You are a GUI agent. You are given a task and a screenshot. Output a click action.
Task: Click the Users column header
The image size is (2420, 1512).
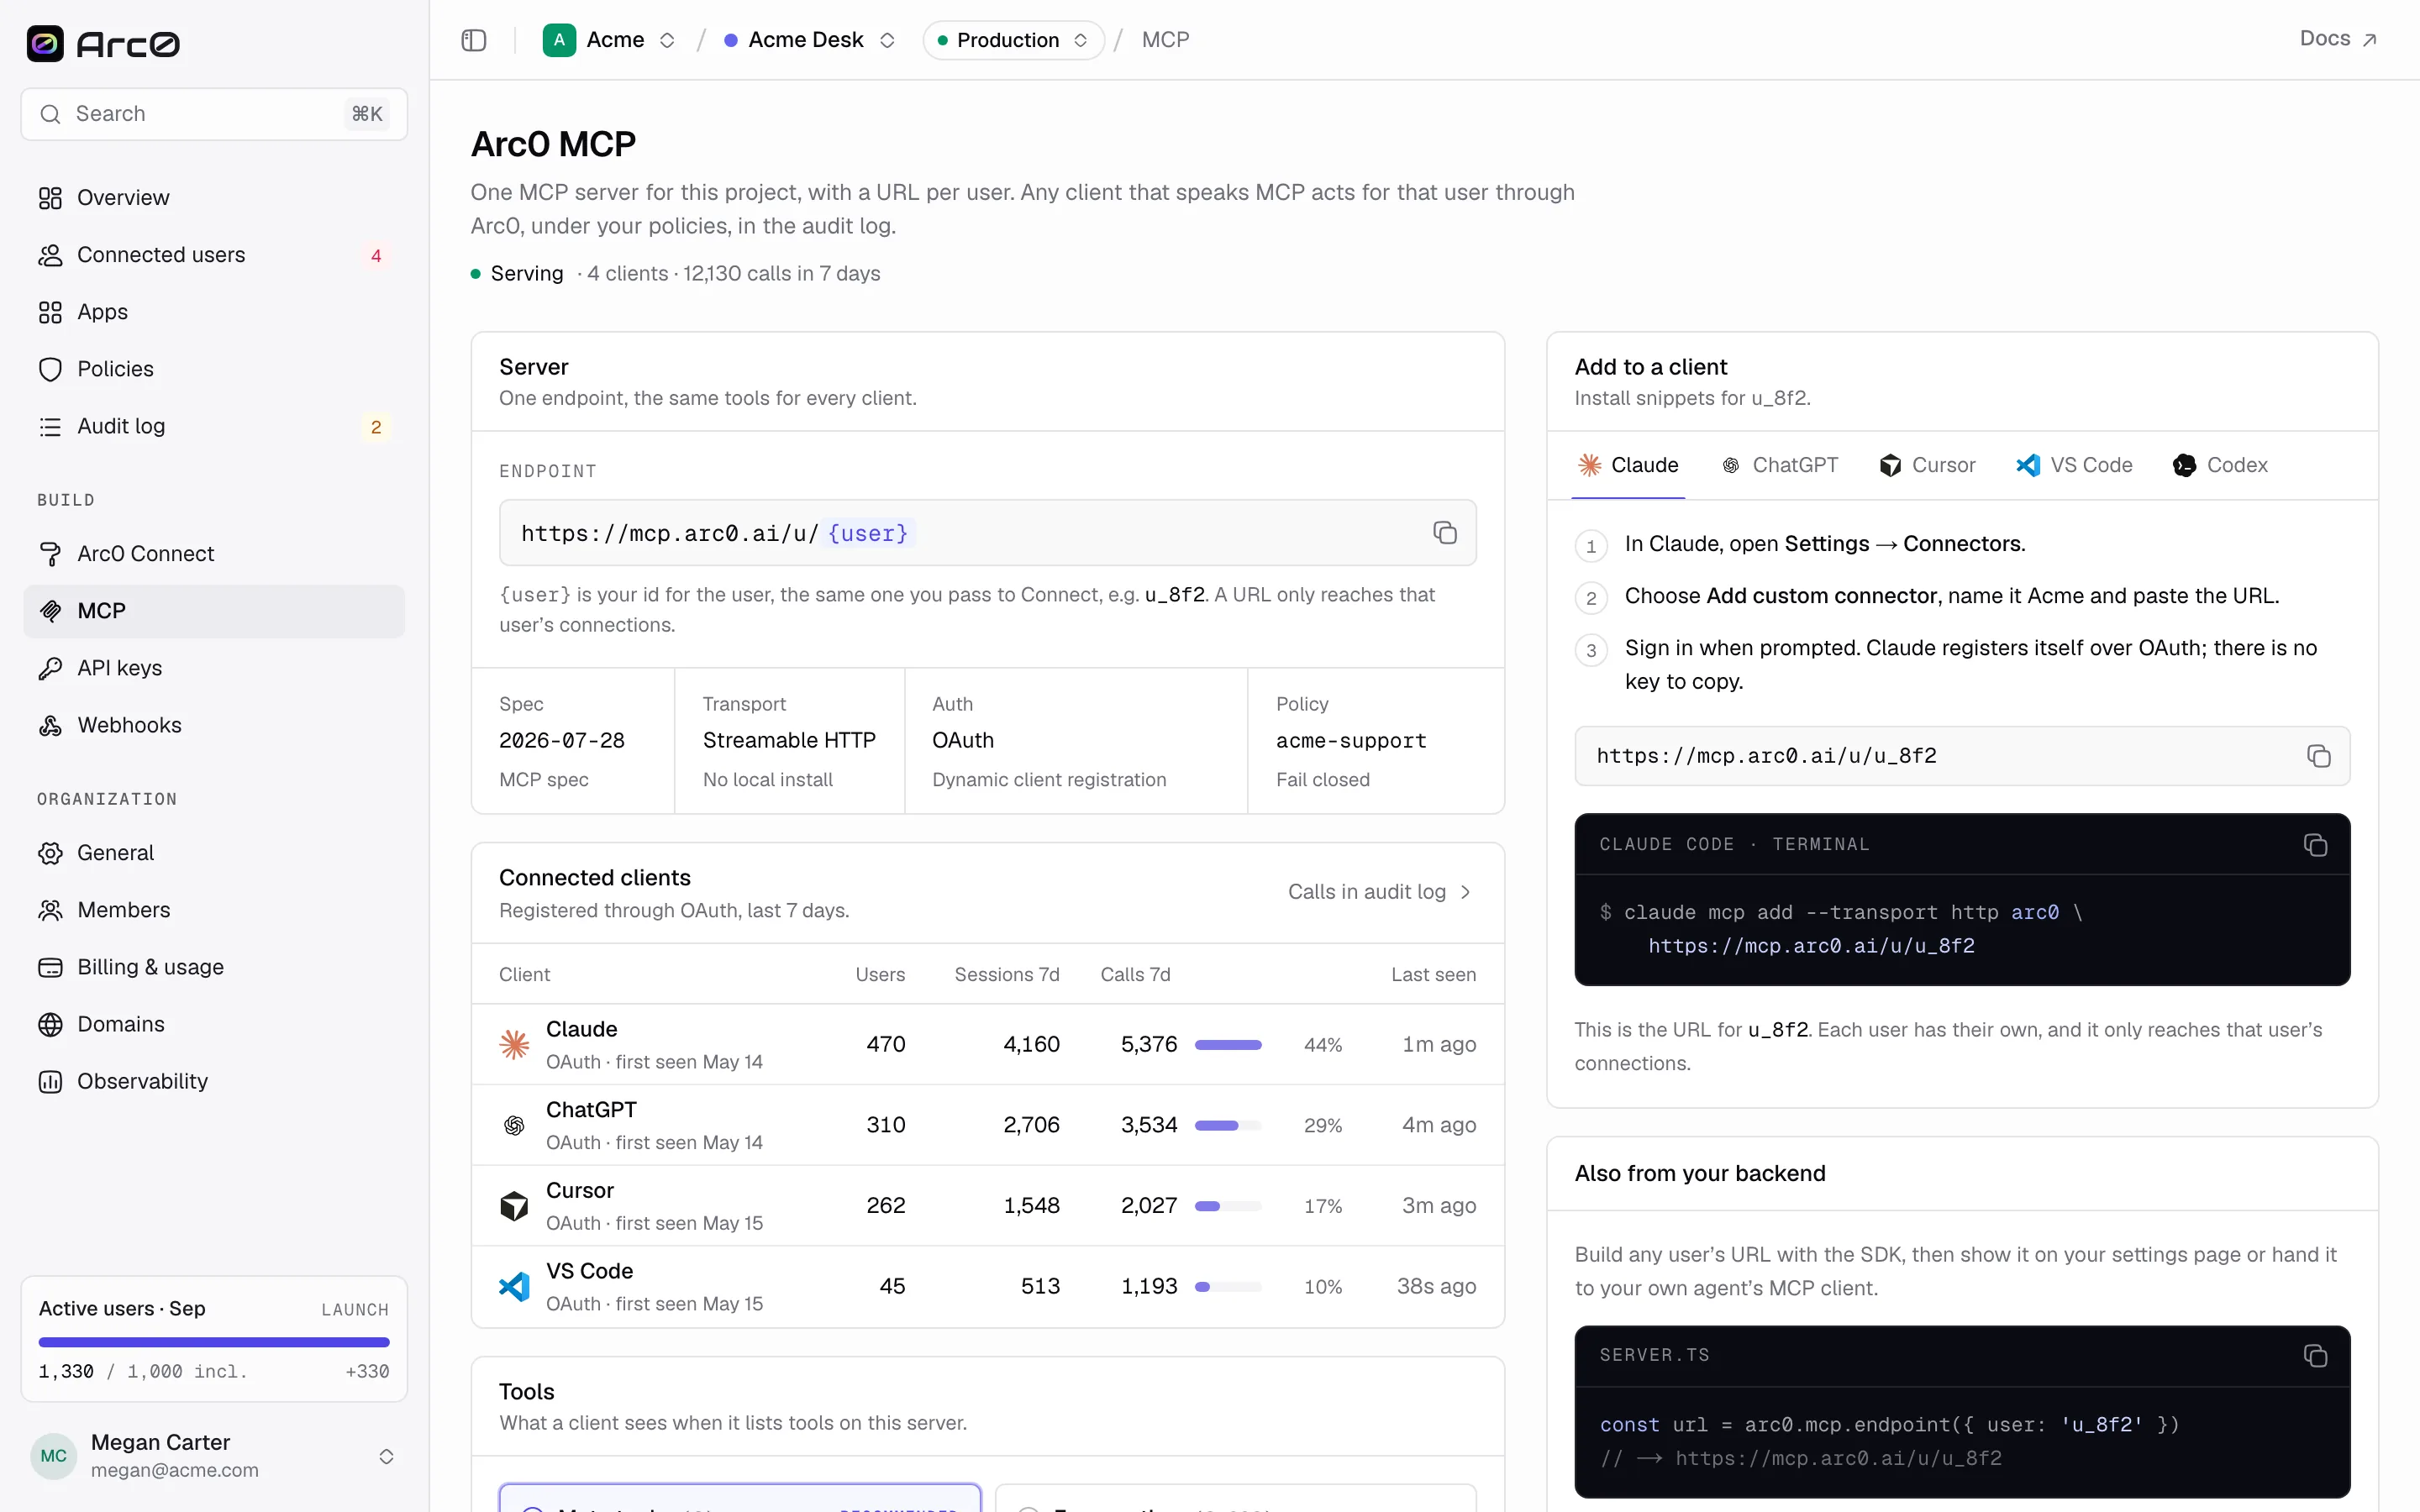[x=880, y=975]
